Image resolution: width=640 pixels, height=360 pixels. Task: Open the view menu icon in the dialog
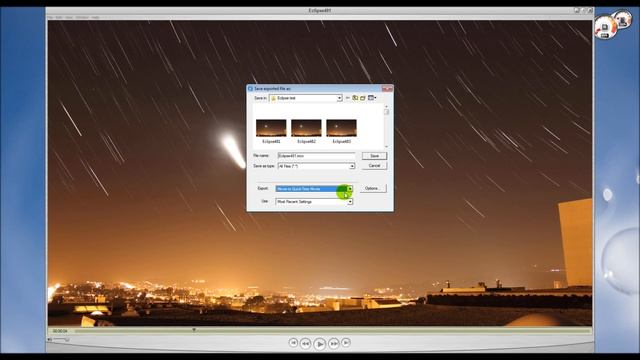coord(372,98)
